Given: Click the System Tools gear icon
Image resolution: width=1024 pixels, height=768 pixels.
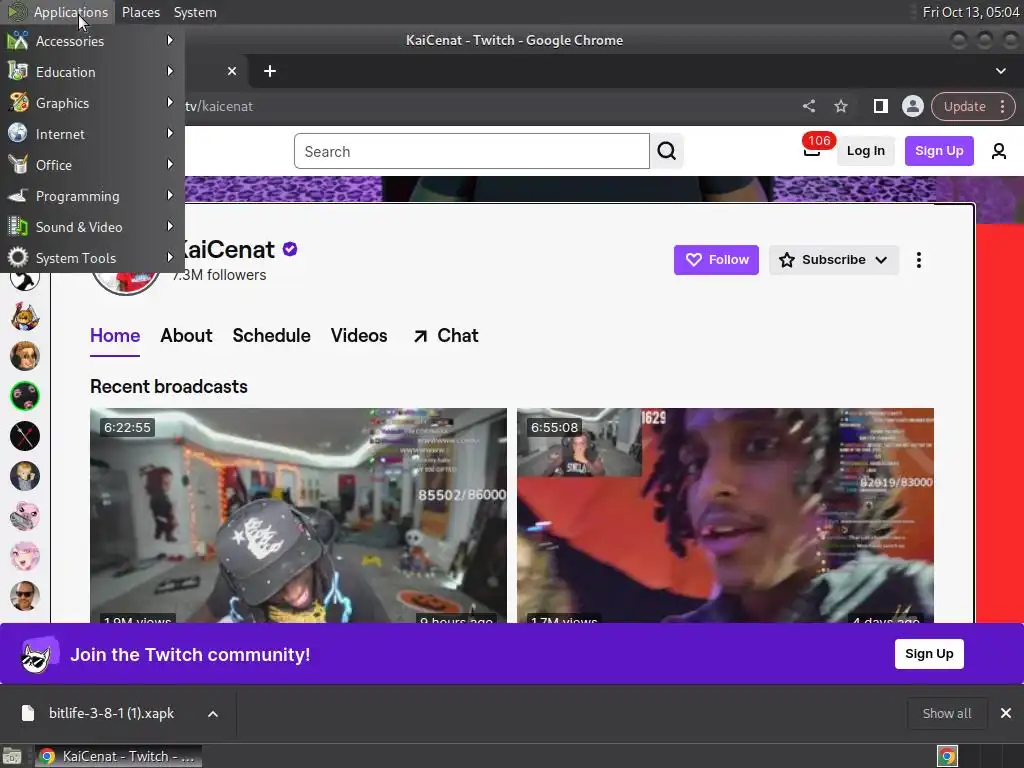Looking at the screenshot, I should point(18,257).
